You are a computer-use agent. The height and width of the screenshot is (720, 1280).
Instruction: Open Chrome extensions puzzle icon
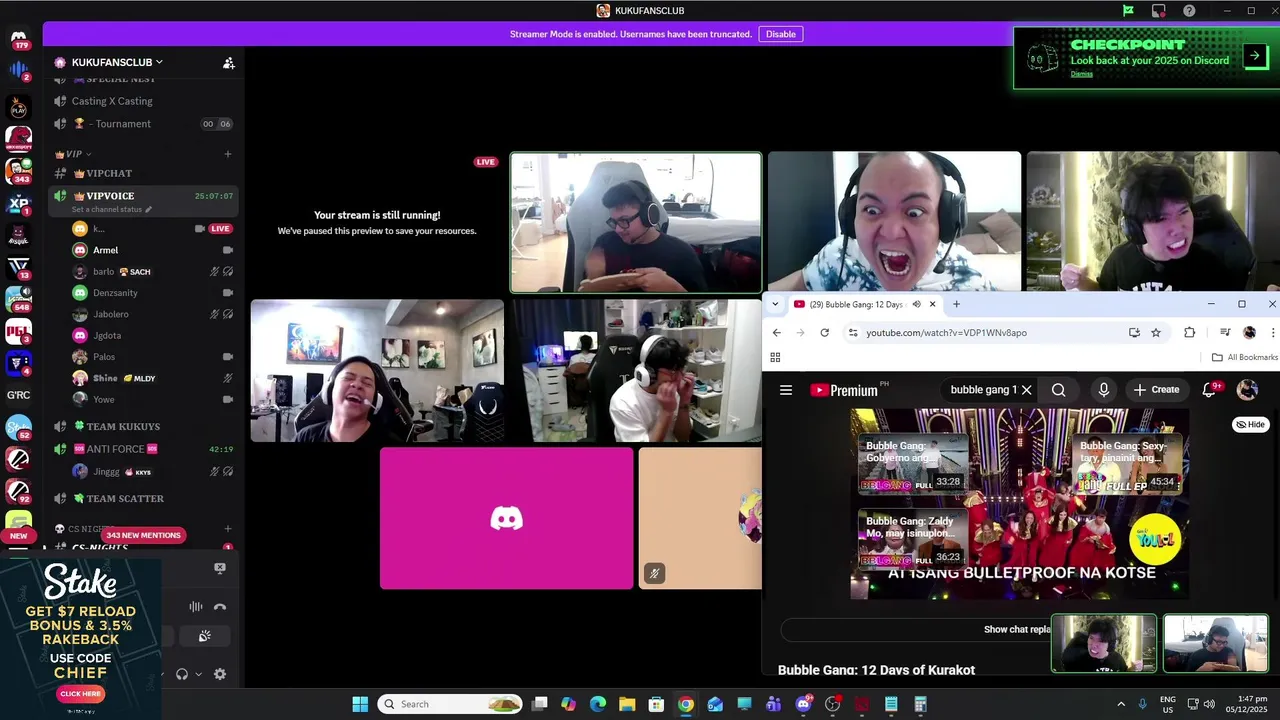coord(1189,333)
